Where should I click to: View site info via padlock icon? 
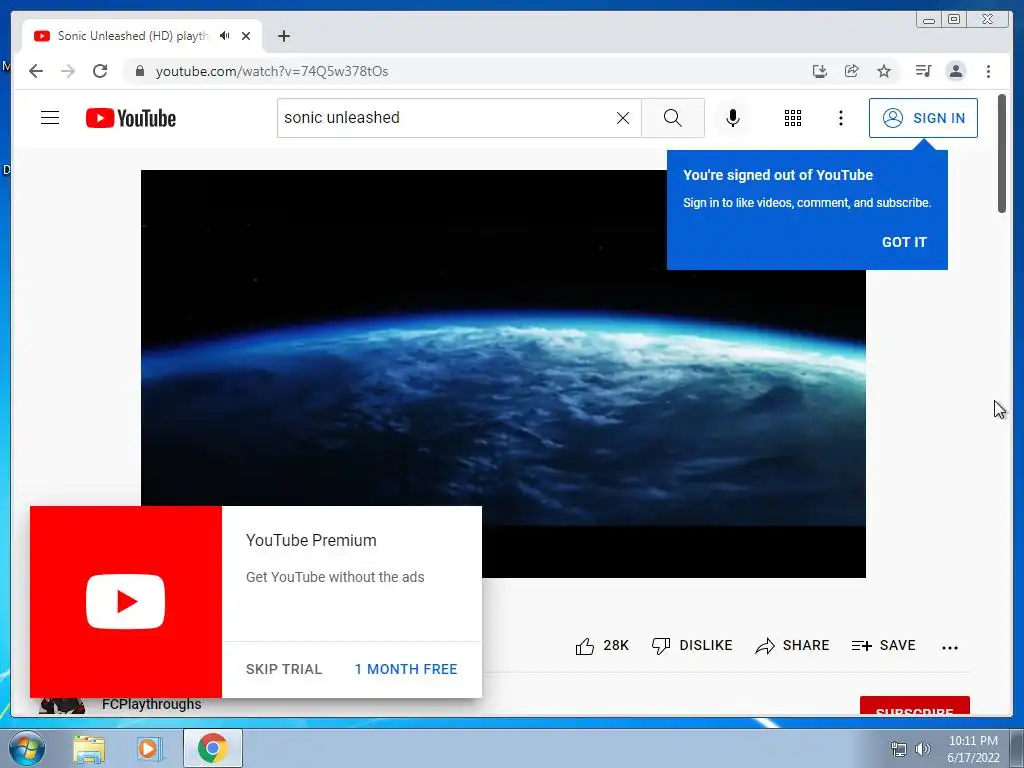(139, 71)
